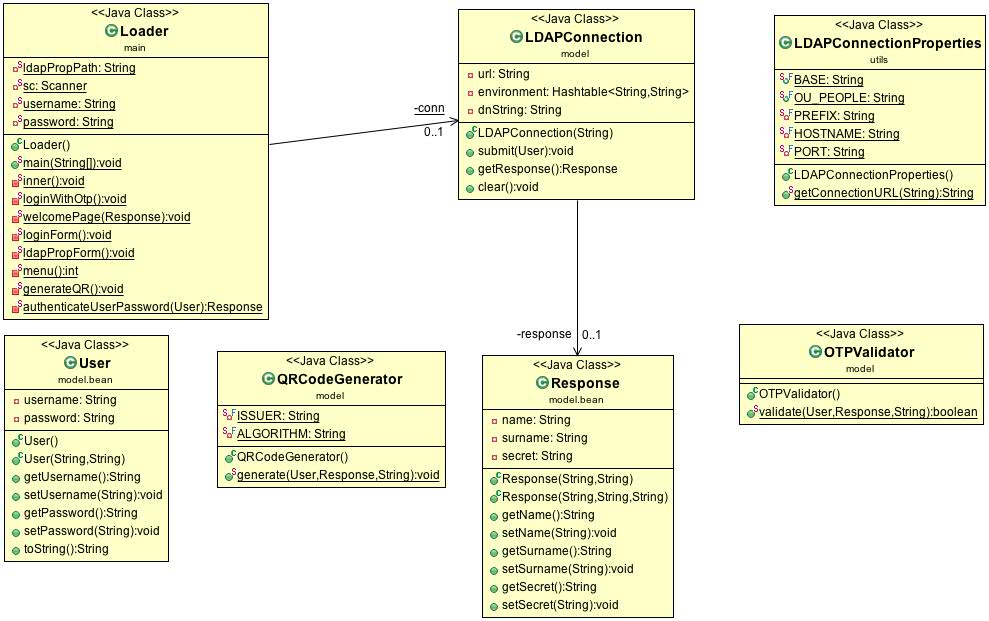Viewport: 989px width, 621px height.
Task: Select the menu():int method
Action: pyautogui.click(x=50, y=271)
